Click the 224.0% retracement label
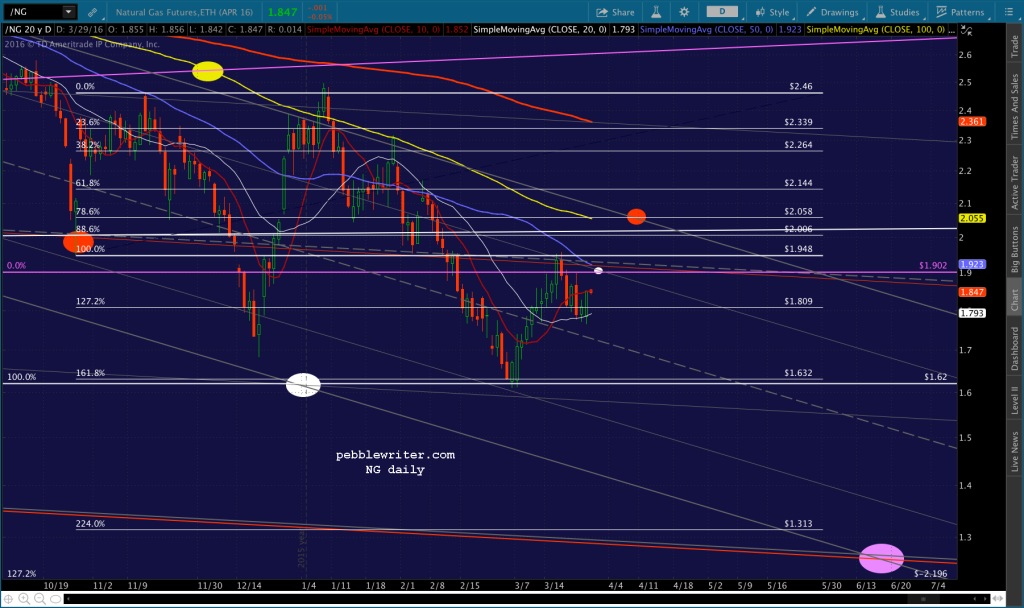 click(90, 524)
